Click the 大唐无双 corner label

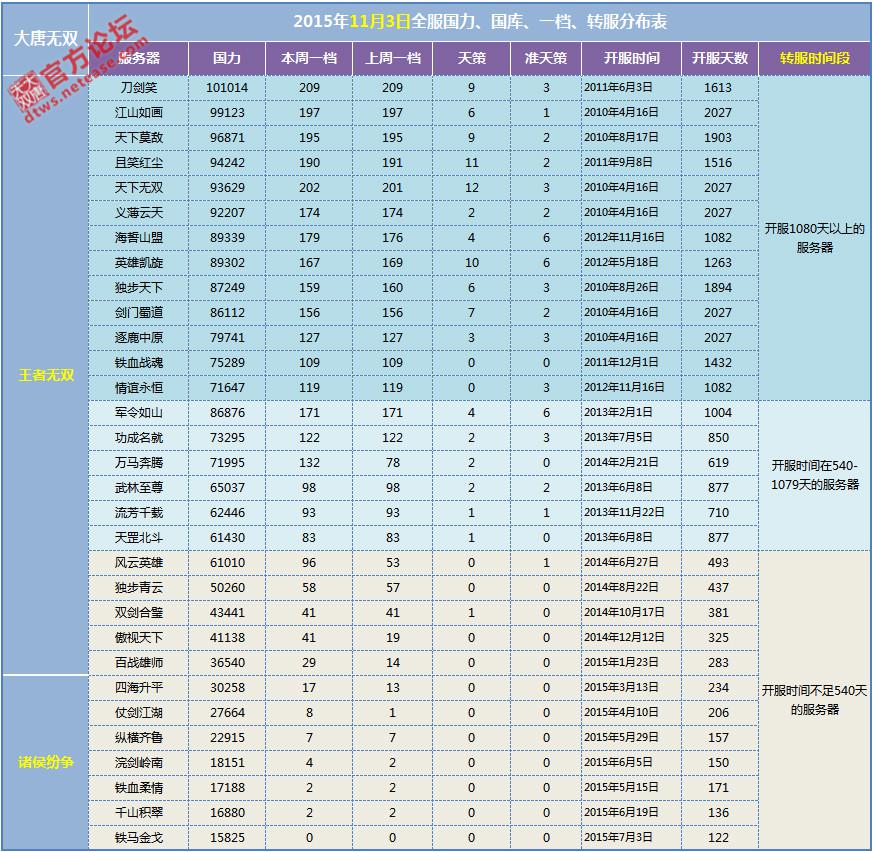coord(45,38)
